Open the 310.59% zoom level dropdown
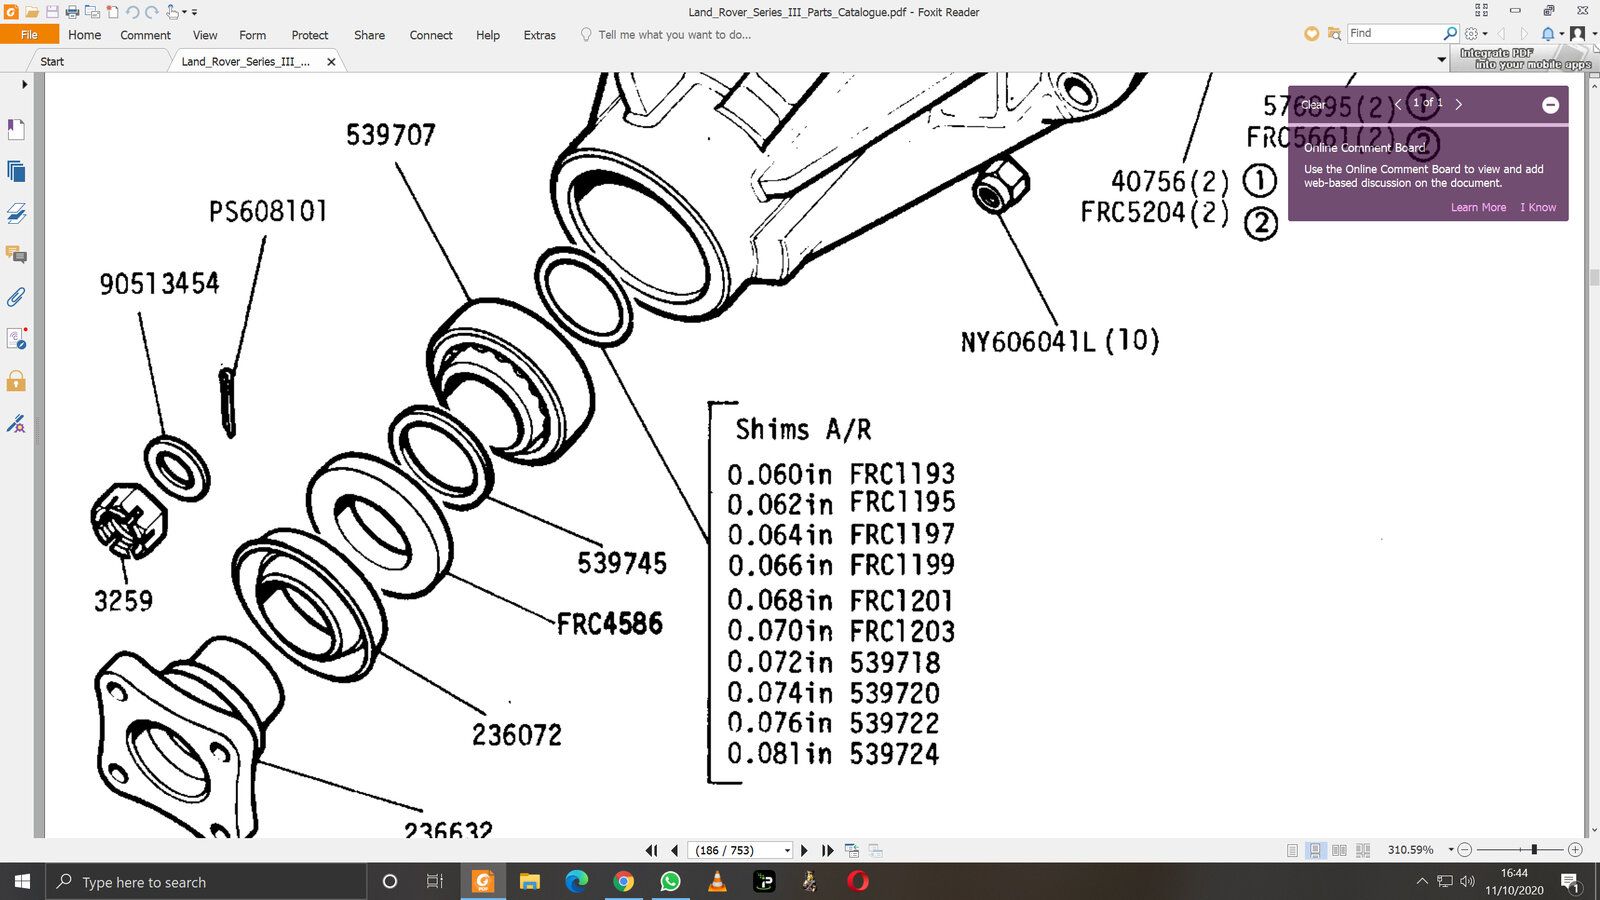This screenshot has width=1600, height=900. (1451, 850)
